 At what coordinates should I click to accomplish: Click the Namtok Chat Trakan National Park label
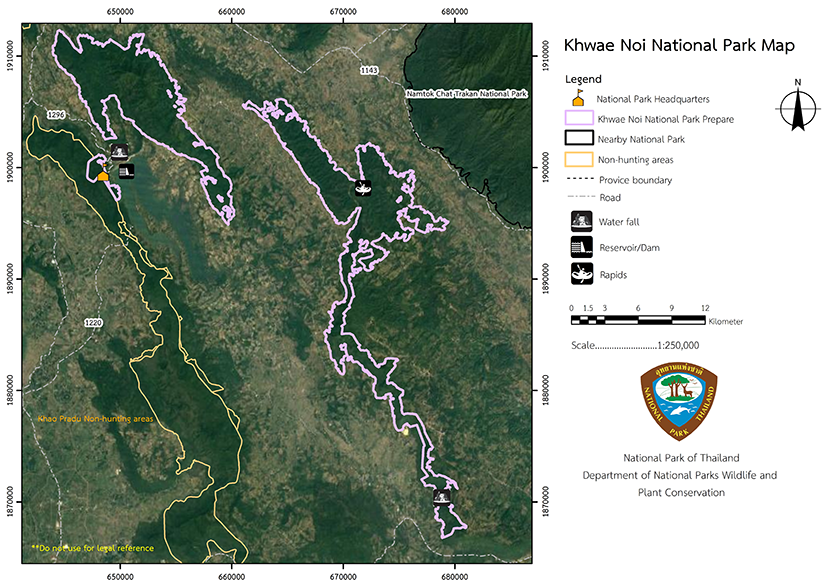[466, 94]
